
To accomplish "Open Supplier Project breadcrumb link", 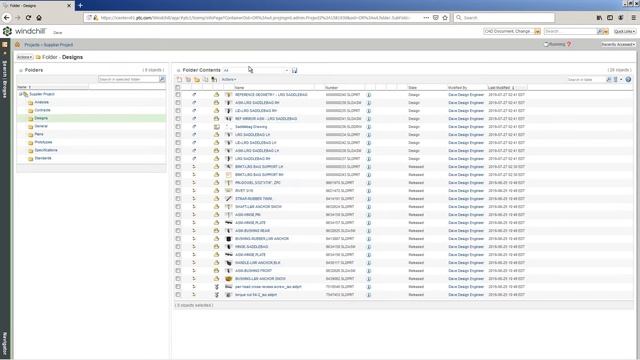I will click(58, 44).
